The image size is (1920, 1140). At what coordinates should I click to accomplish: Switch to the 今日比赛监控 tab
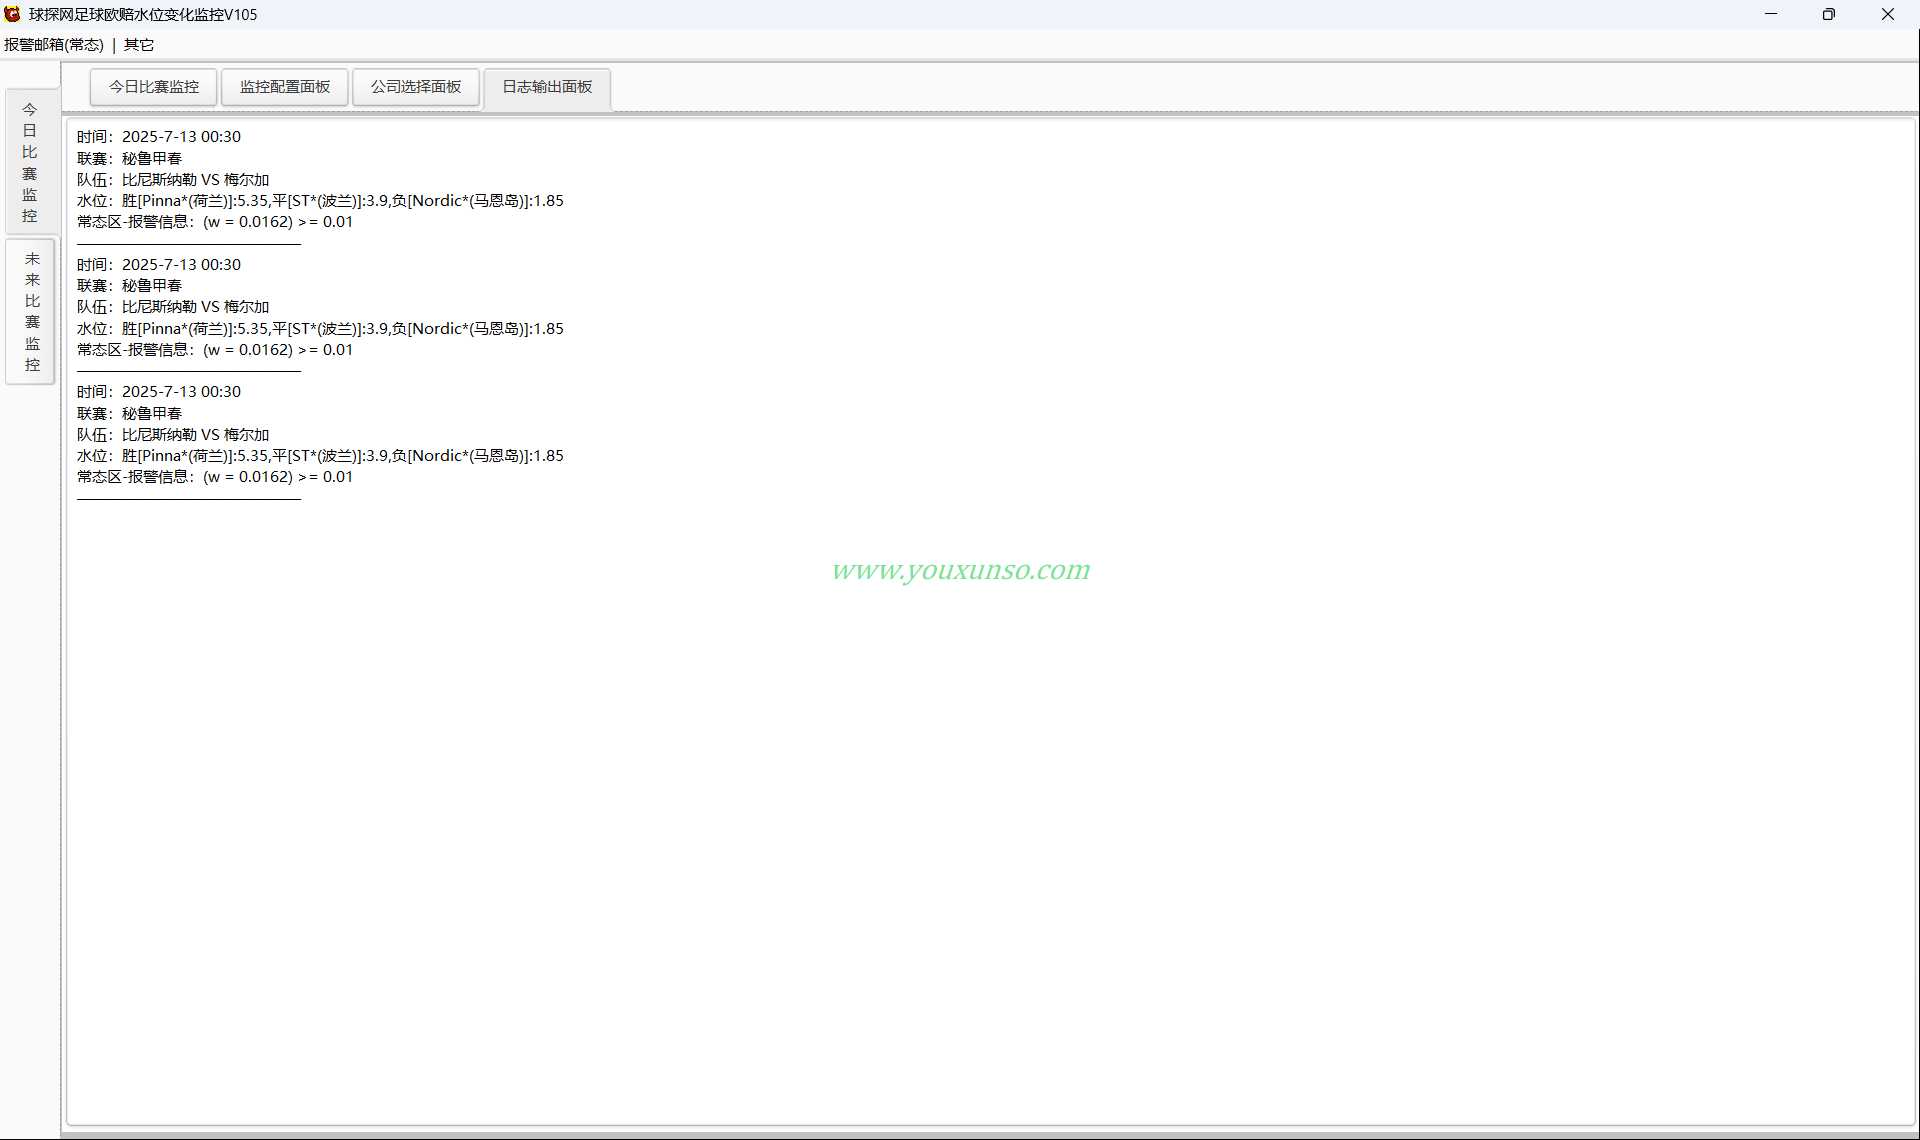[154, 87]
